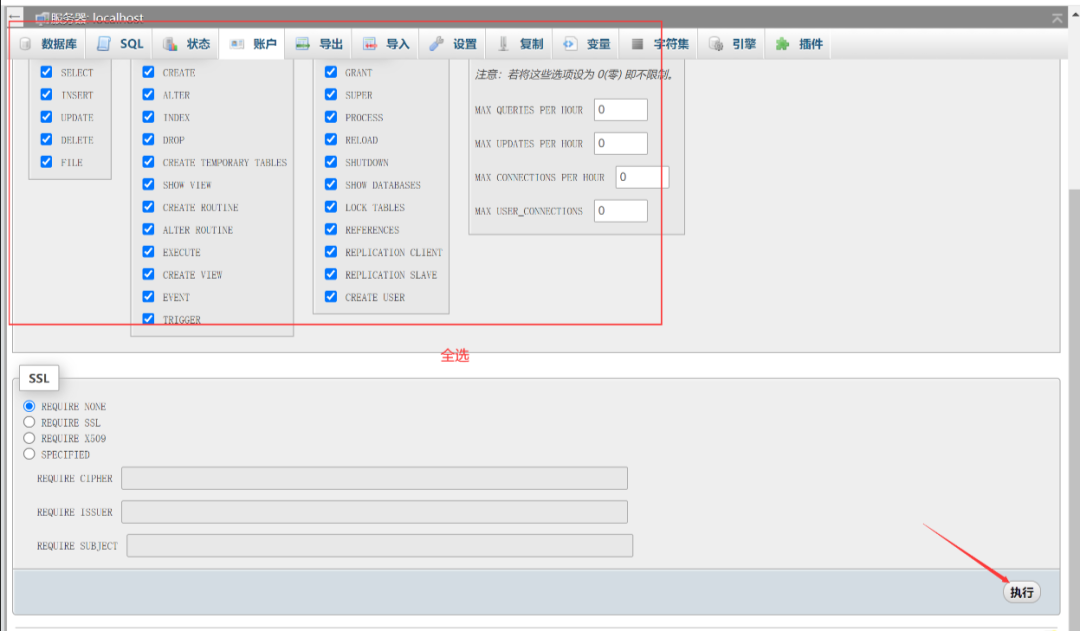The image size is (1080, 631).
Task: Click the 执行 (Go) button
Action: coord(1021,592)
